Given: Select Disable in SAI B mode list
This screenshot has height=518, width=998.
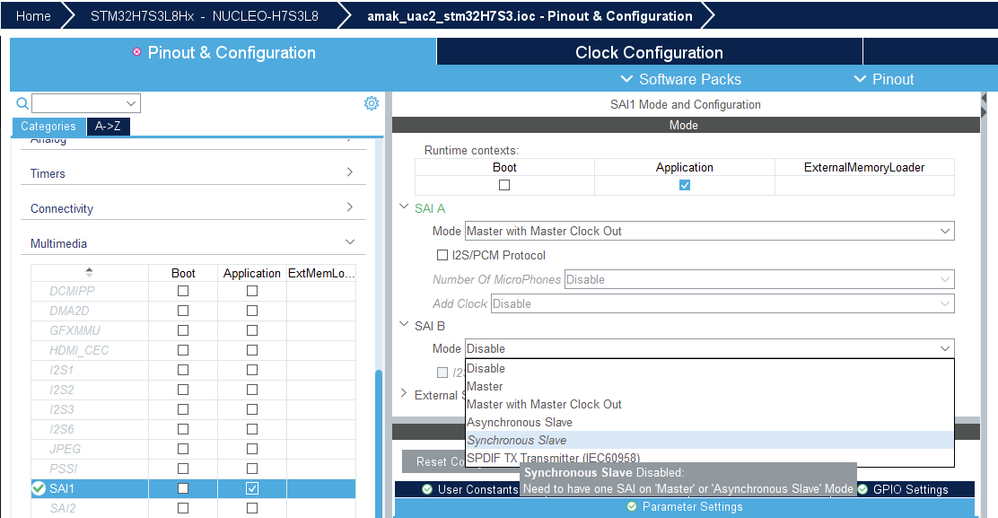Looking at the screenshot, I should coord(710,368).
